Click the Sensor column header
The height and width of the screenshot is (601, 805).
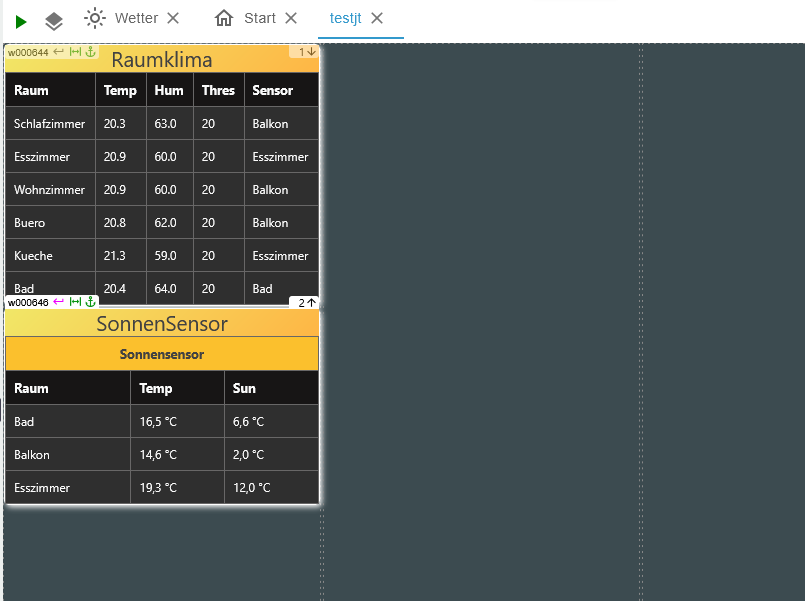pyautogui.click(x=281, y=90)
